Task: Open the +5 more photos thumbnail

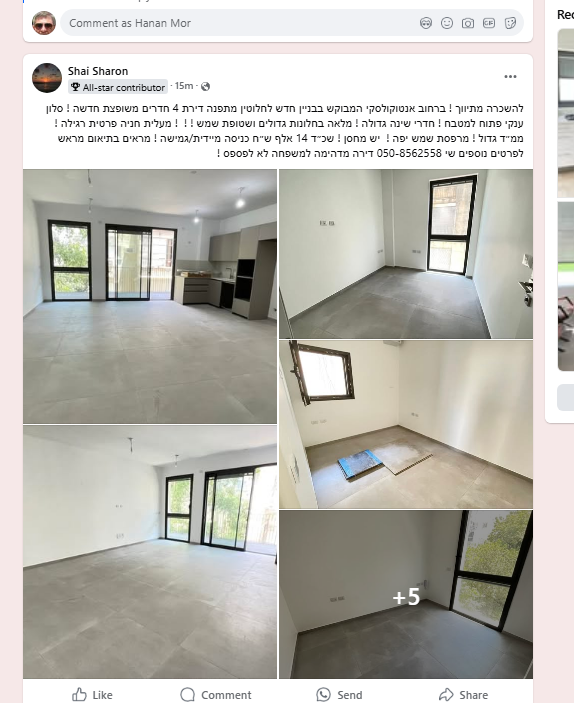Action: coord(406,595)
